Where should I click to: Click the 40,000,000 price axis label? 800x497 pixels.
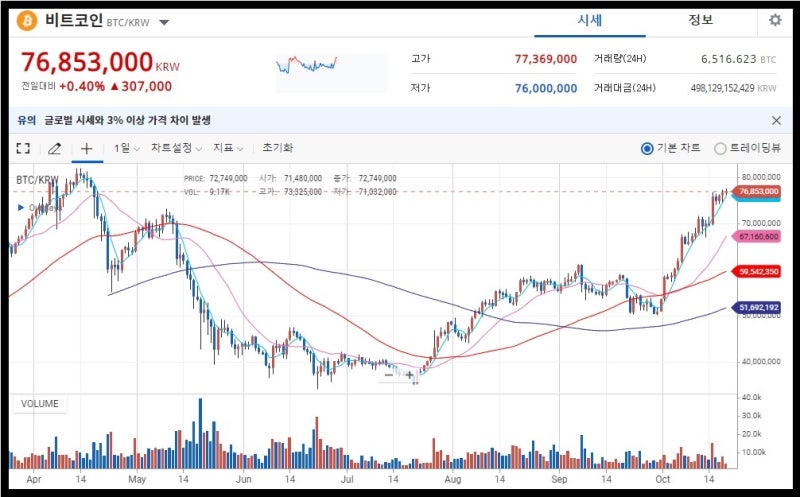click(x=761, y=362)
